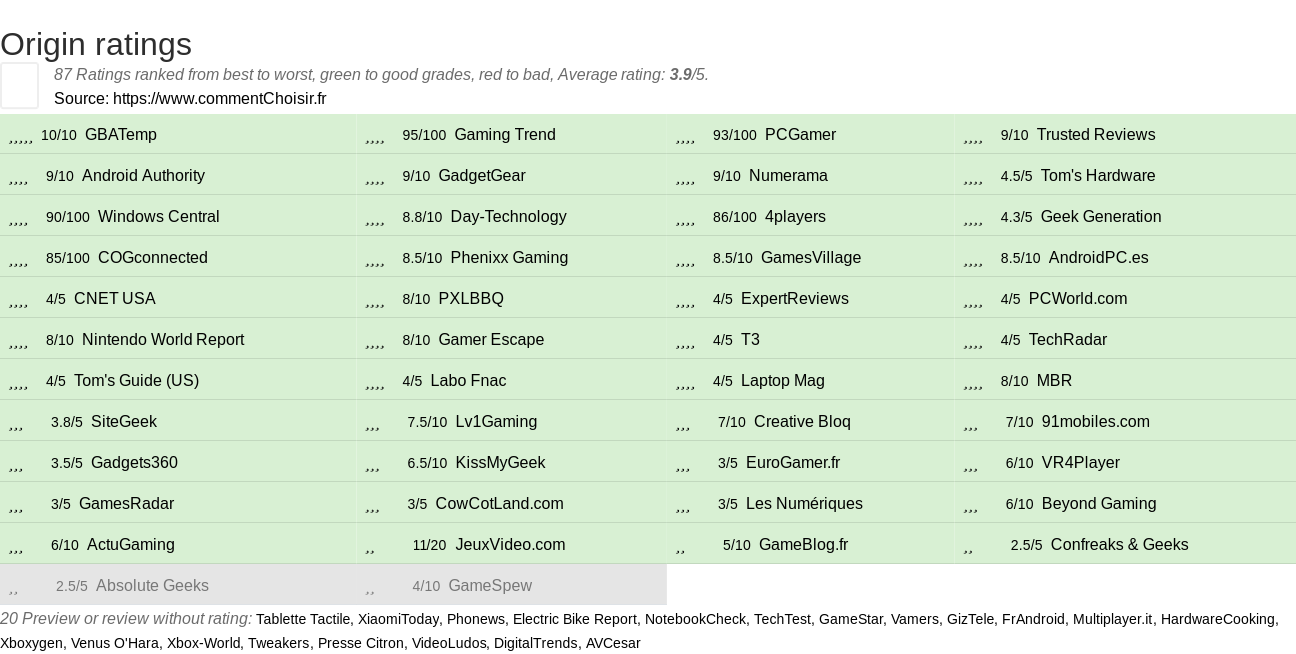Click the Electric Bike Report source
The height and width of the screenshot is (654, 1296).
click(574, 619)
